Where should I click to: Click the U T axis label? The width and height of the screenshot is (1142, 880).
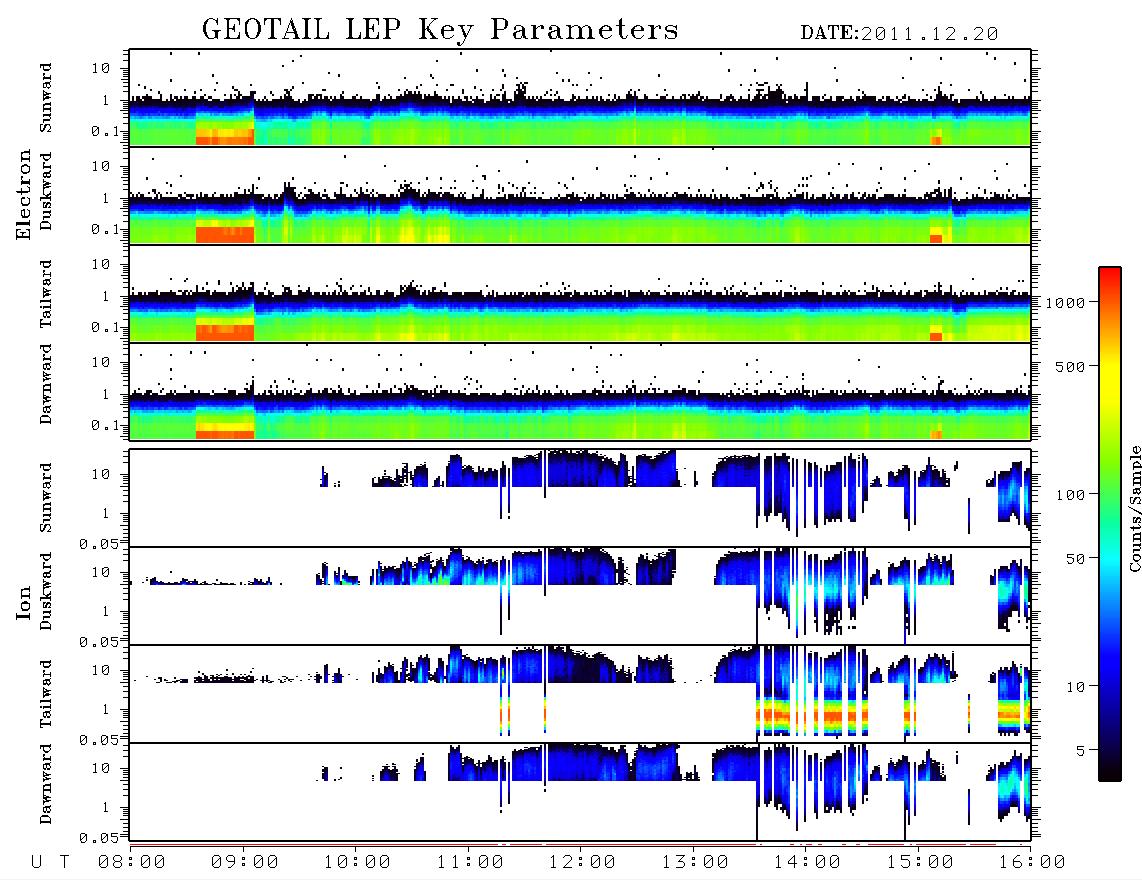(x=50, y=863)
